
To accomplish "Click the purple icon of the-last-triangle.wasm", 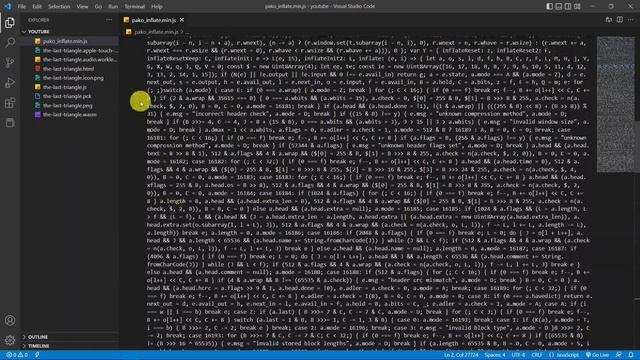I will tap(38, 115).
